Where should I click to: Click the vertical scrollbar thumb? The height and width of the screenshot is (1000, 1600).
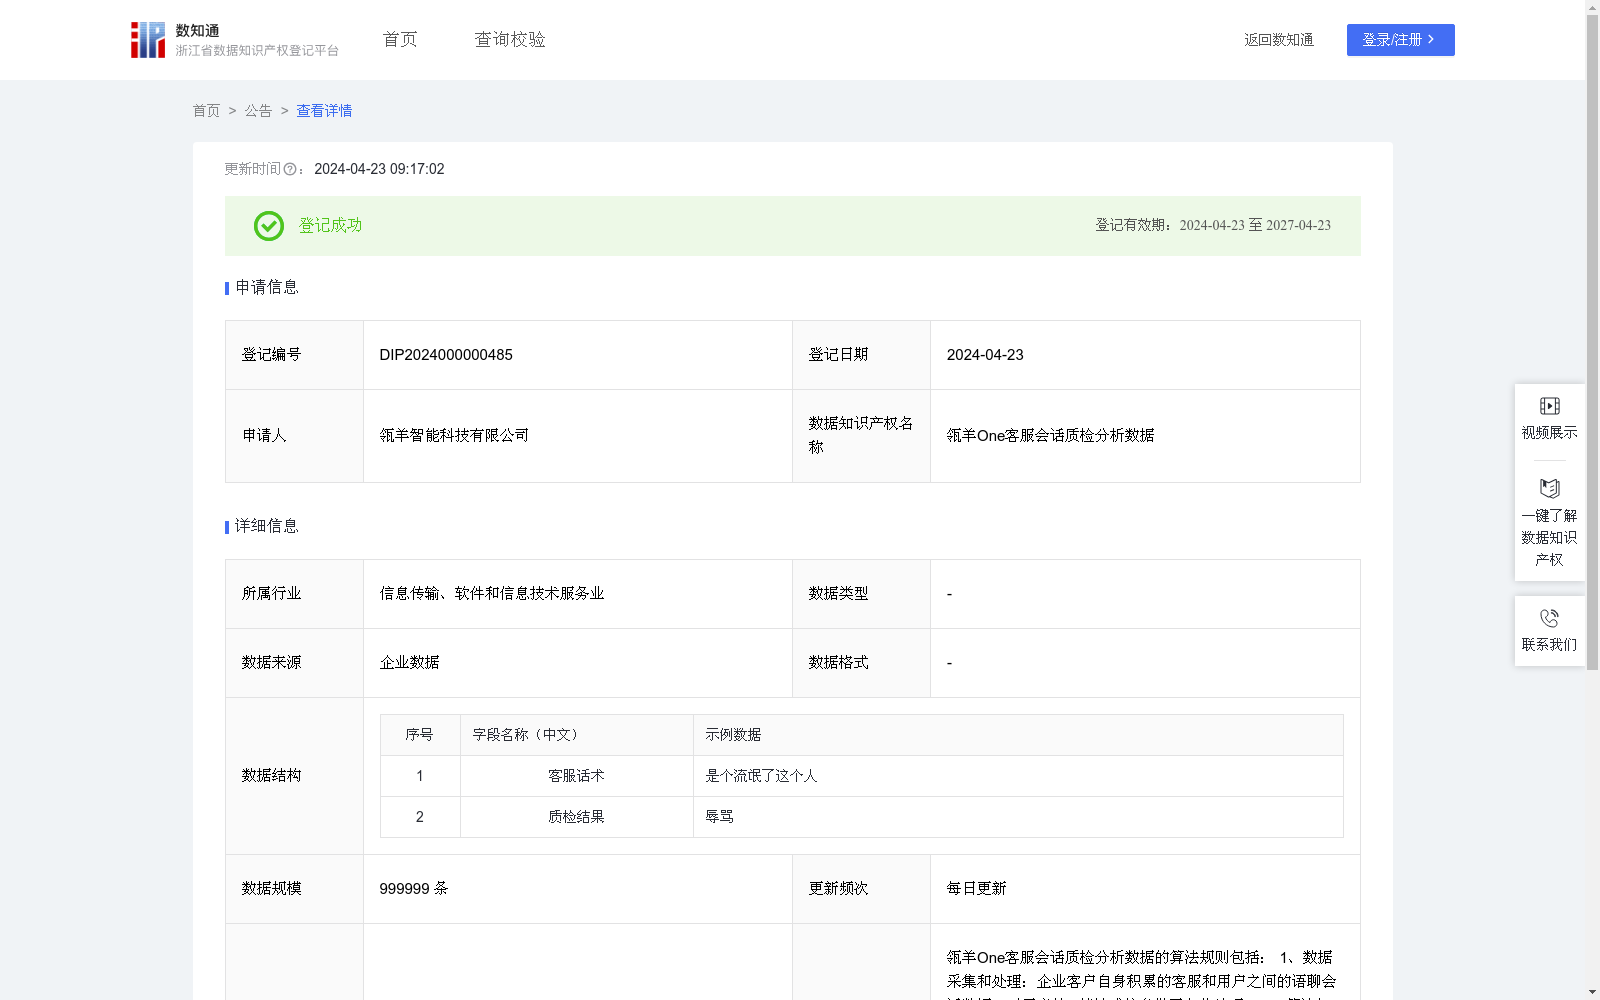1592,340
